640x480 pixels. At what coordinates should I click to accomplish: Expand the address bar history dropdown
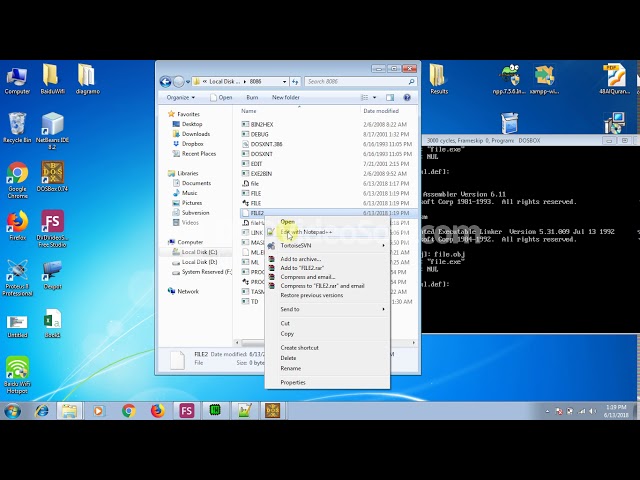coord(284,82)
